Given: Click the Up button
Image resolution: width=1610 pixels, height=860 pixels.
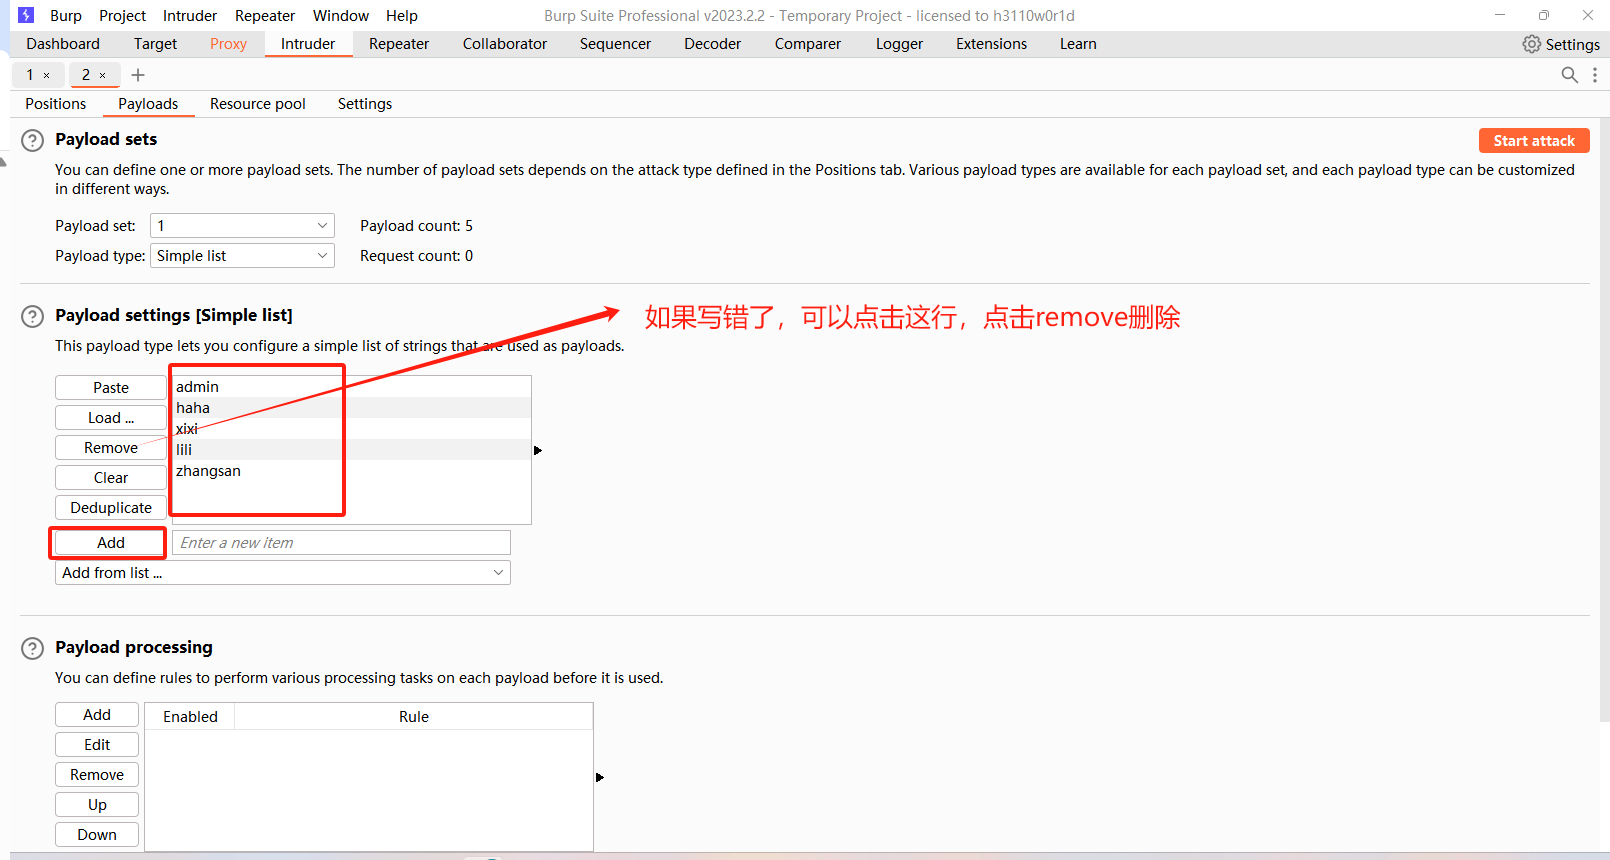Looking at the screenshot, I should click(x=97, y=805).
